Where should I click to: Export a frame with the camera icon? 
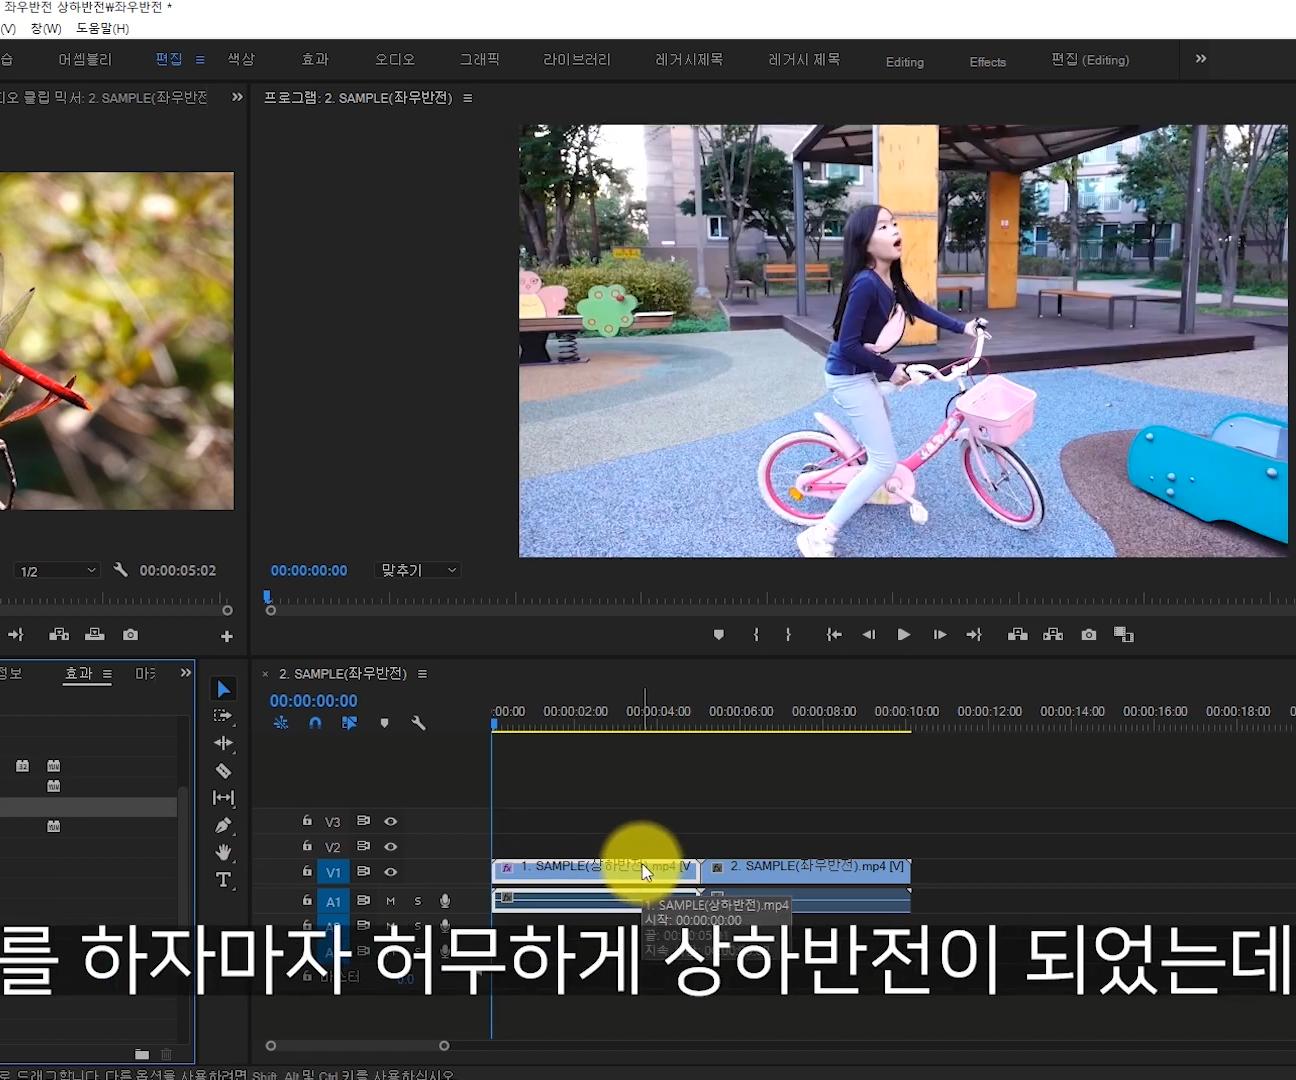click(x=1088, y=633)
